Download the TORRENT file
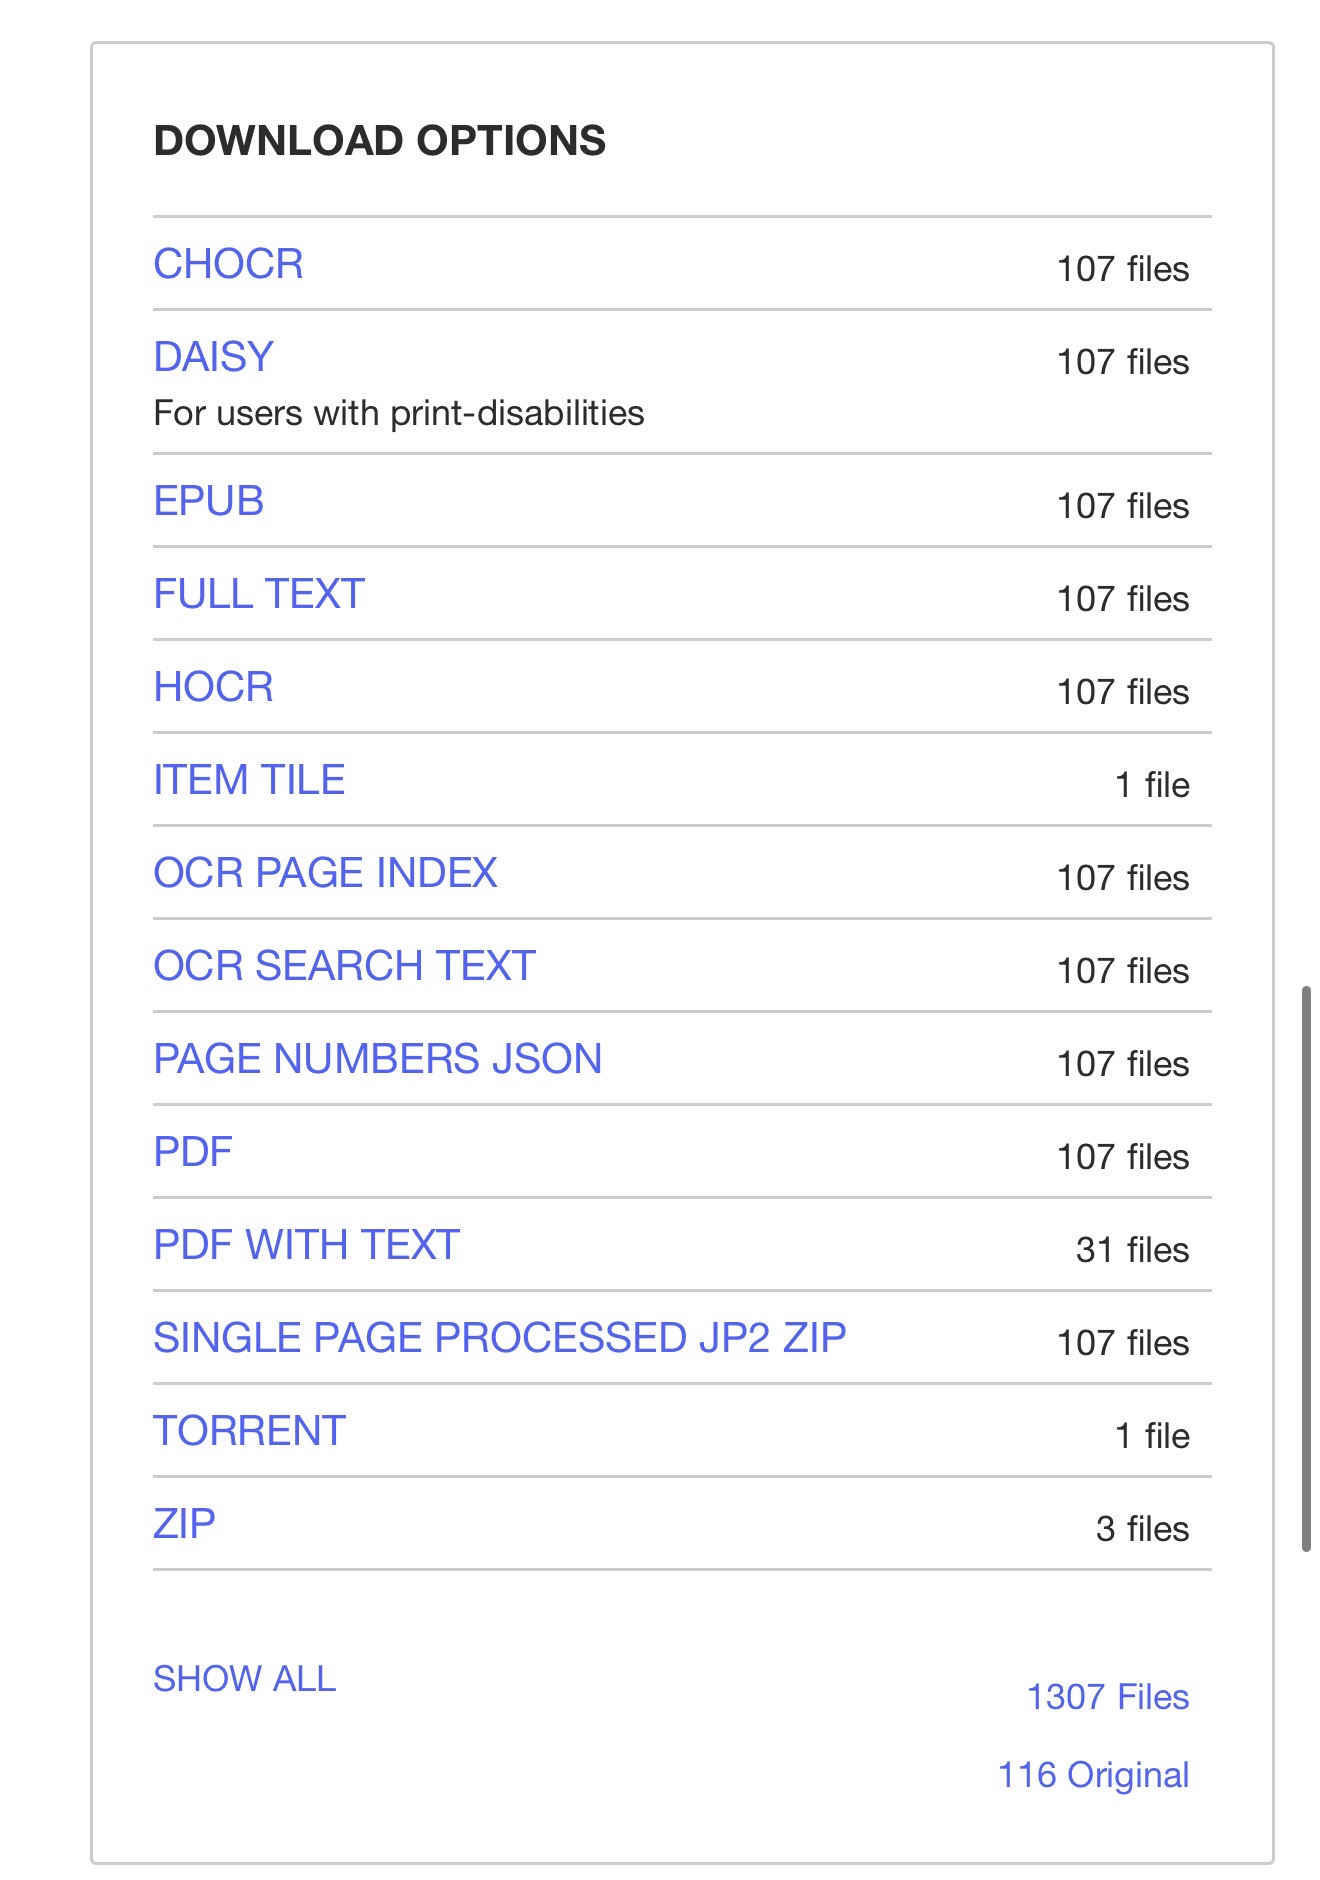The image size is (1320, 1880). [249, 1431]
